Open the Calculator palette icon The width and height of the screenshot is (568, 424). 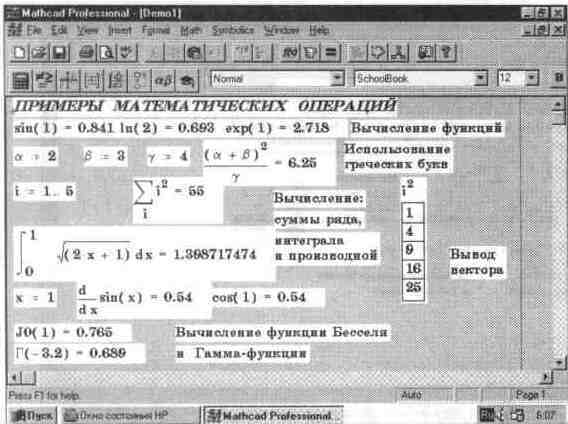[x=20, y=80]
